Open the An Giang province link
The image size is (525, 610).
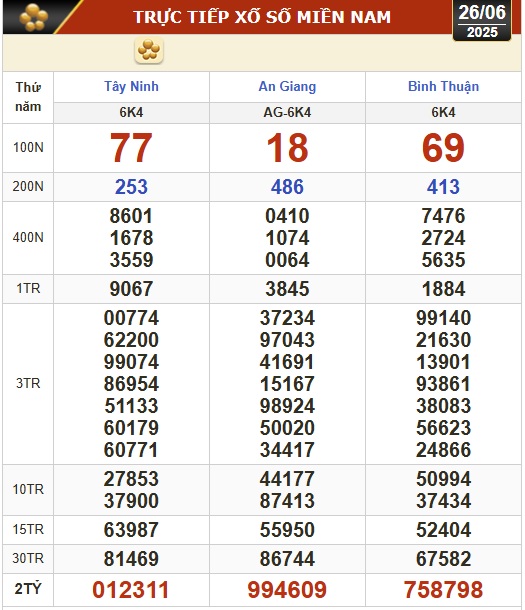(287, 86)
